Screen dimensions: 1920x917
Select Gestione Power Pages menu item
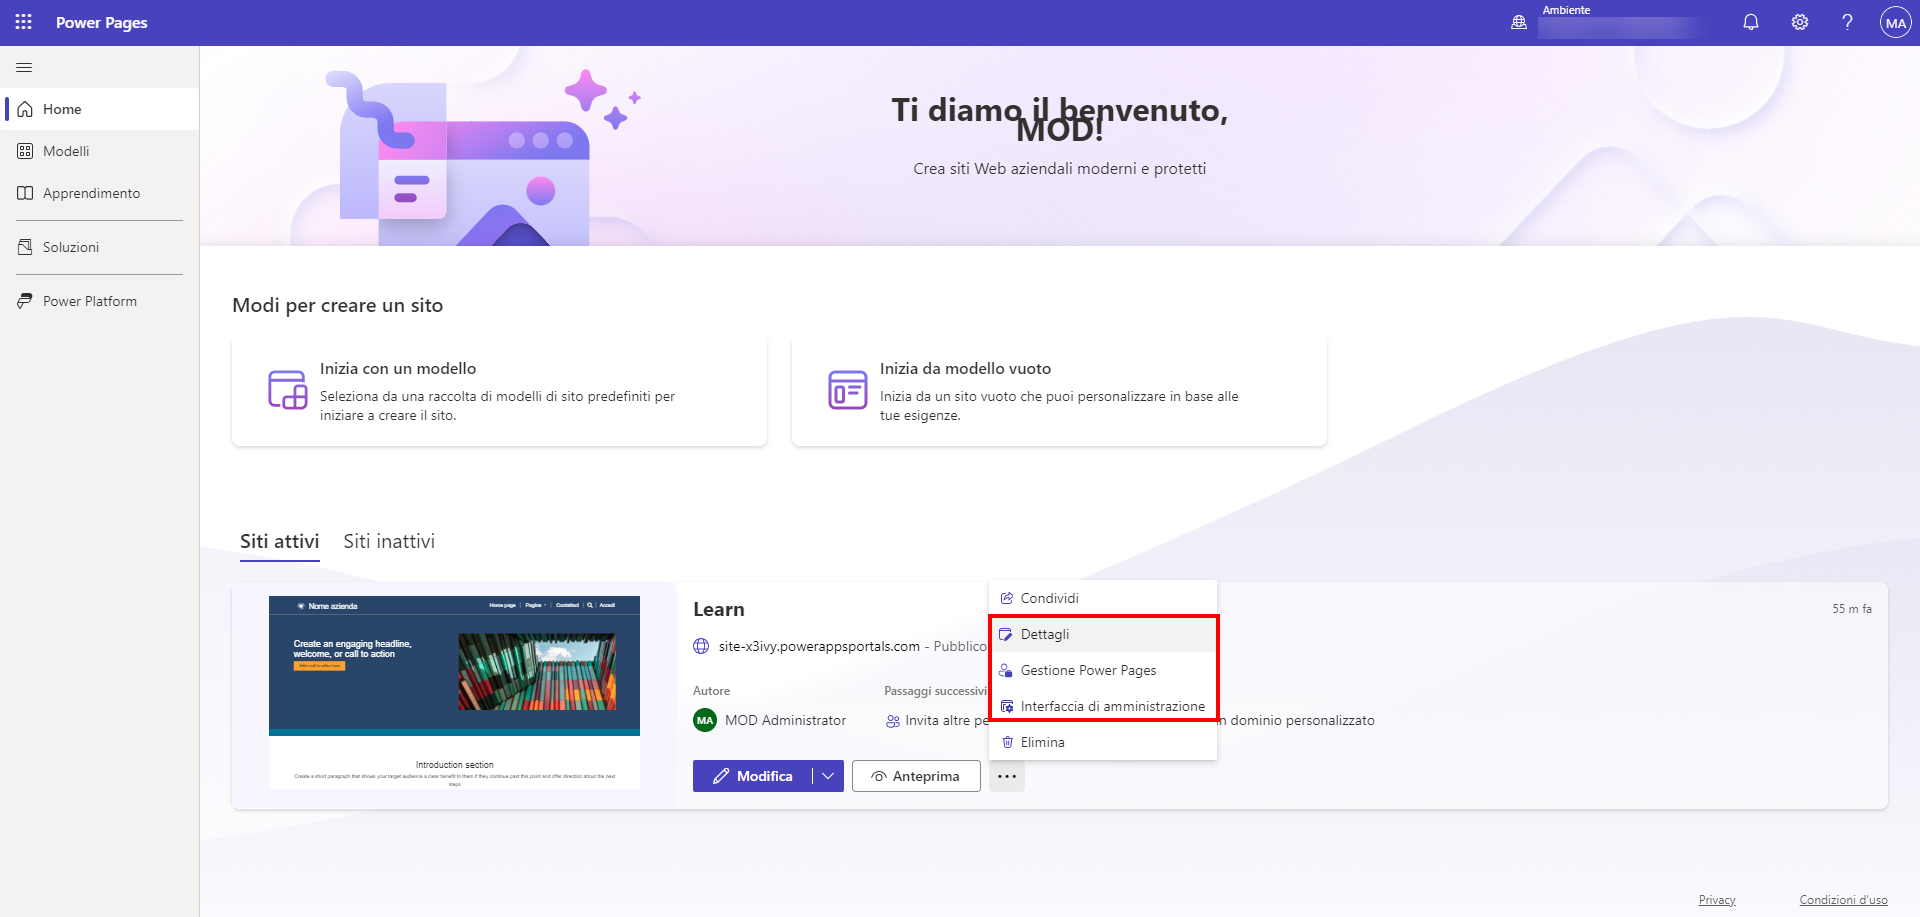(x=1103, y=670)
